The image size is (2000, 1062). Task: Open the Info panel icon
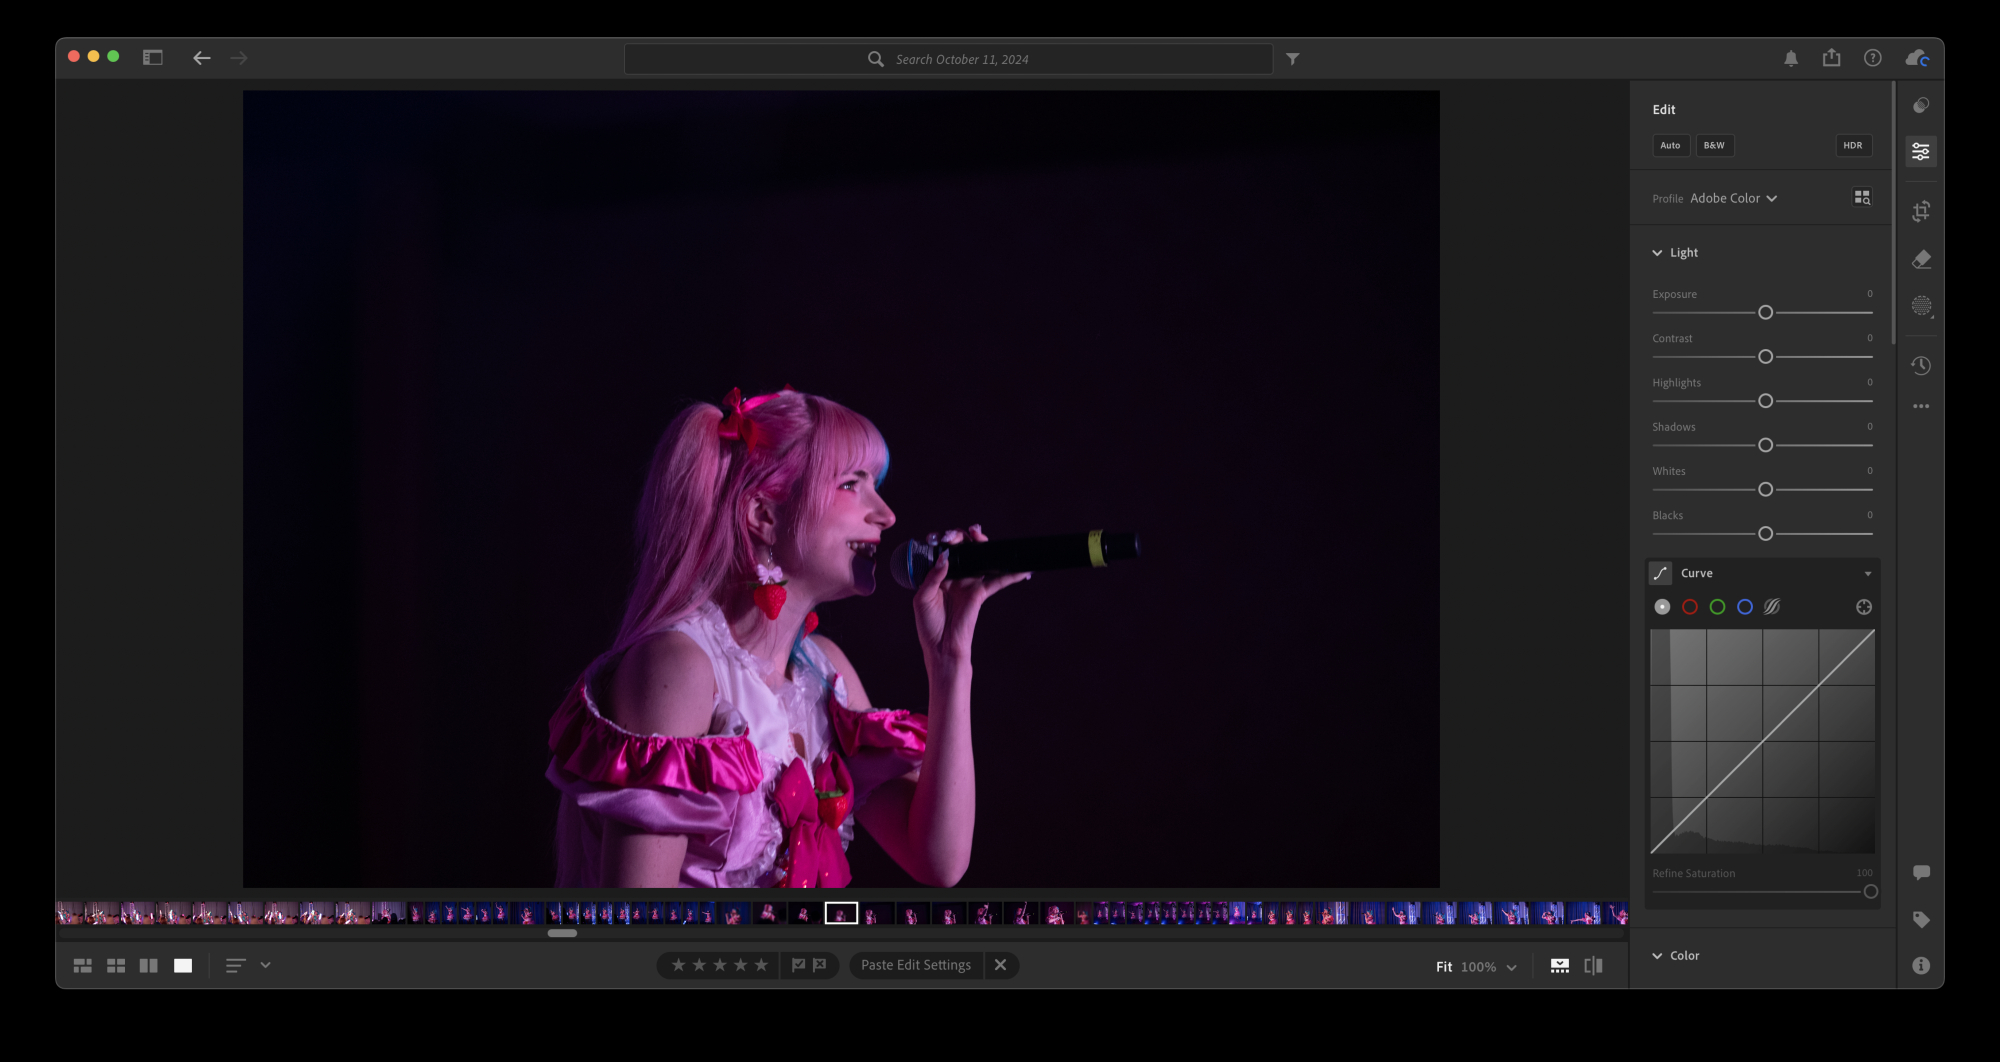1921,965
